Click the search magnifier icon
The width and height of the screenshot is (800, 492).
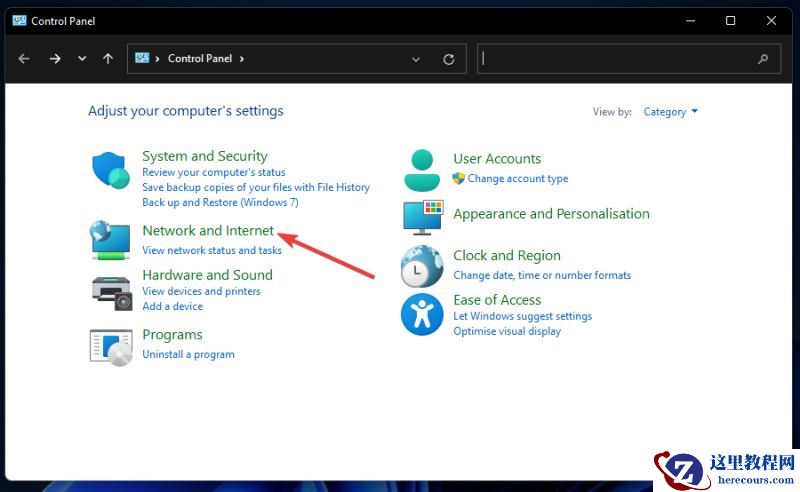tap(763, 59)
